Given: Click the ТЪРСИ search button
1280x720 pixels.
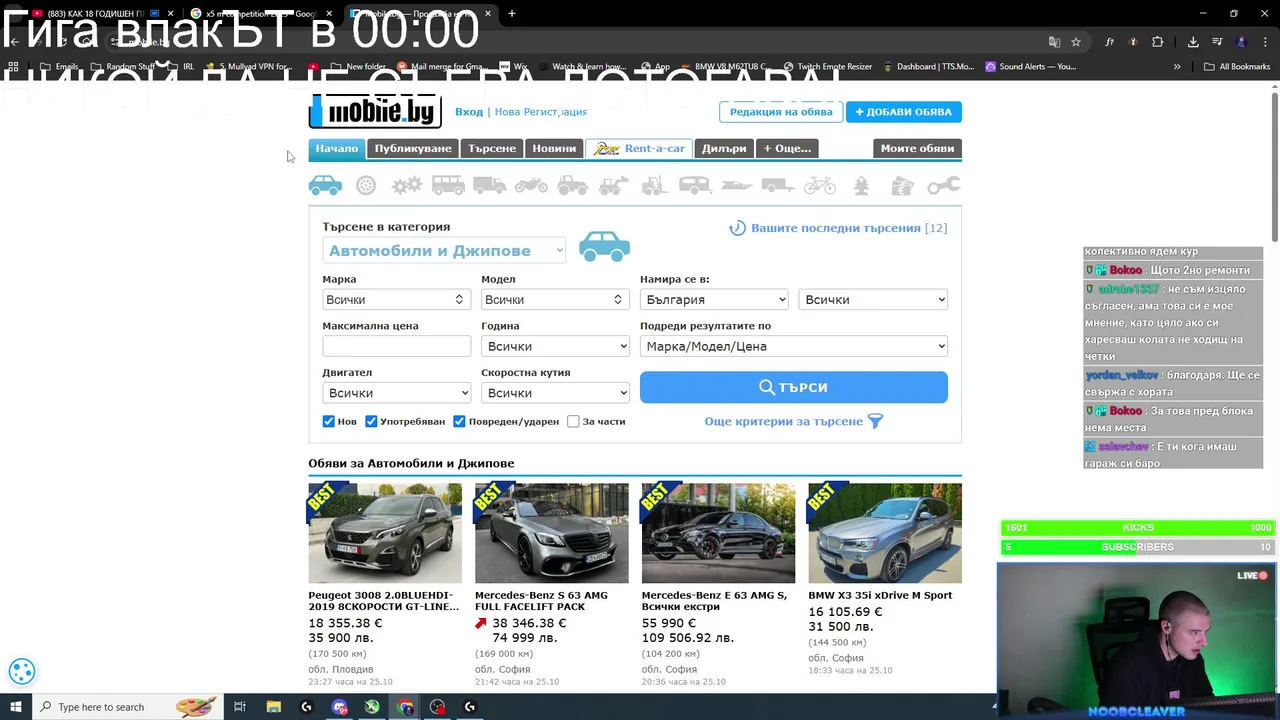Looking at the screenshot, I should (x=794, y=387).
